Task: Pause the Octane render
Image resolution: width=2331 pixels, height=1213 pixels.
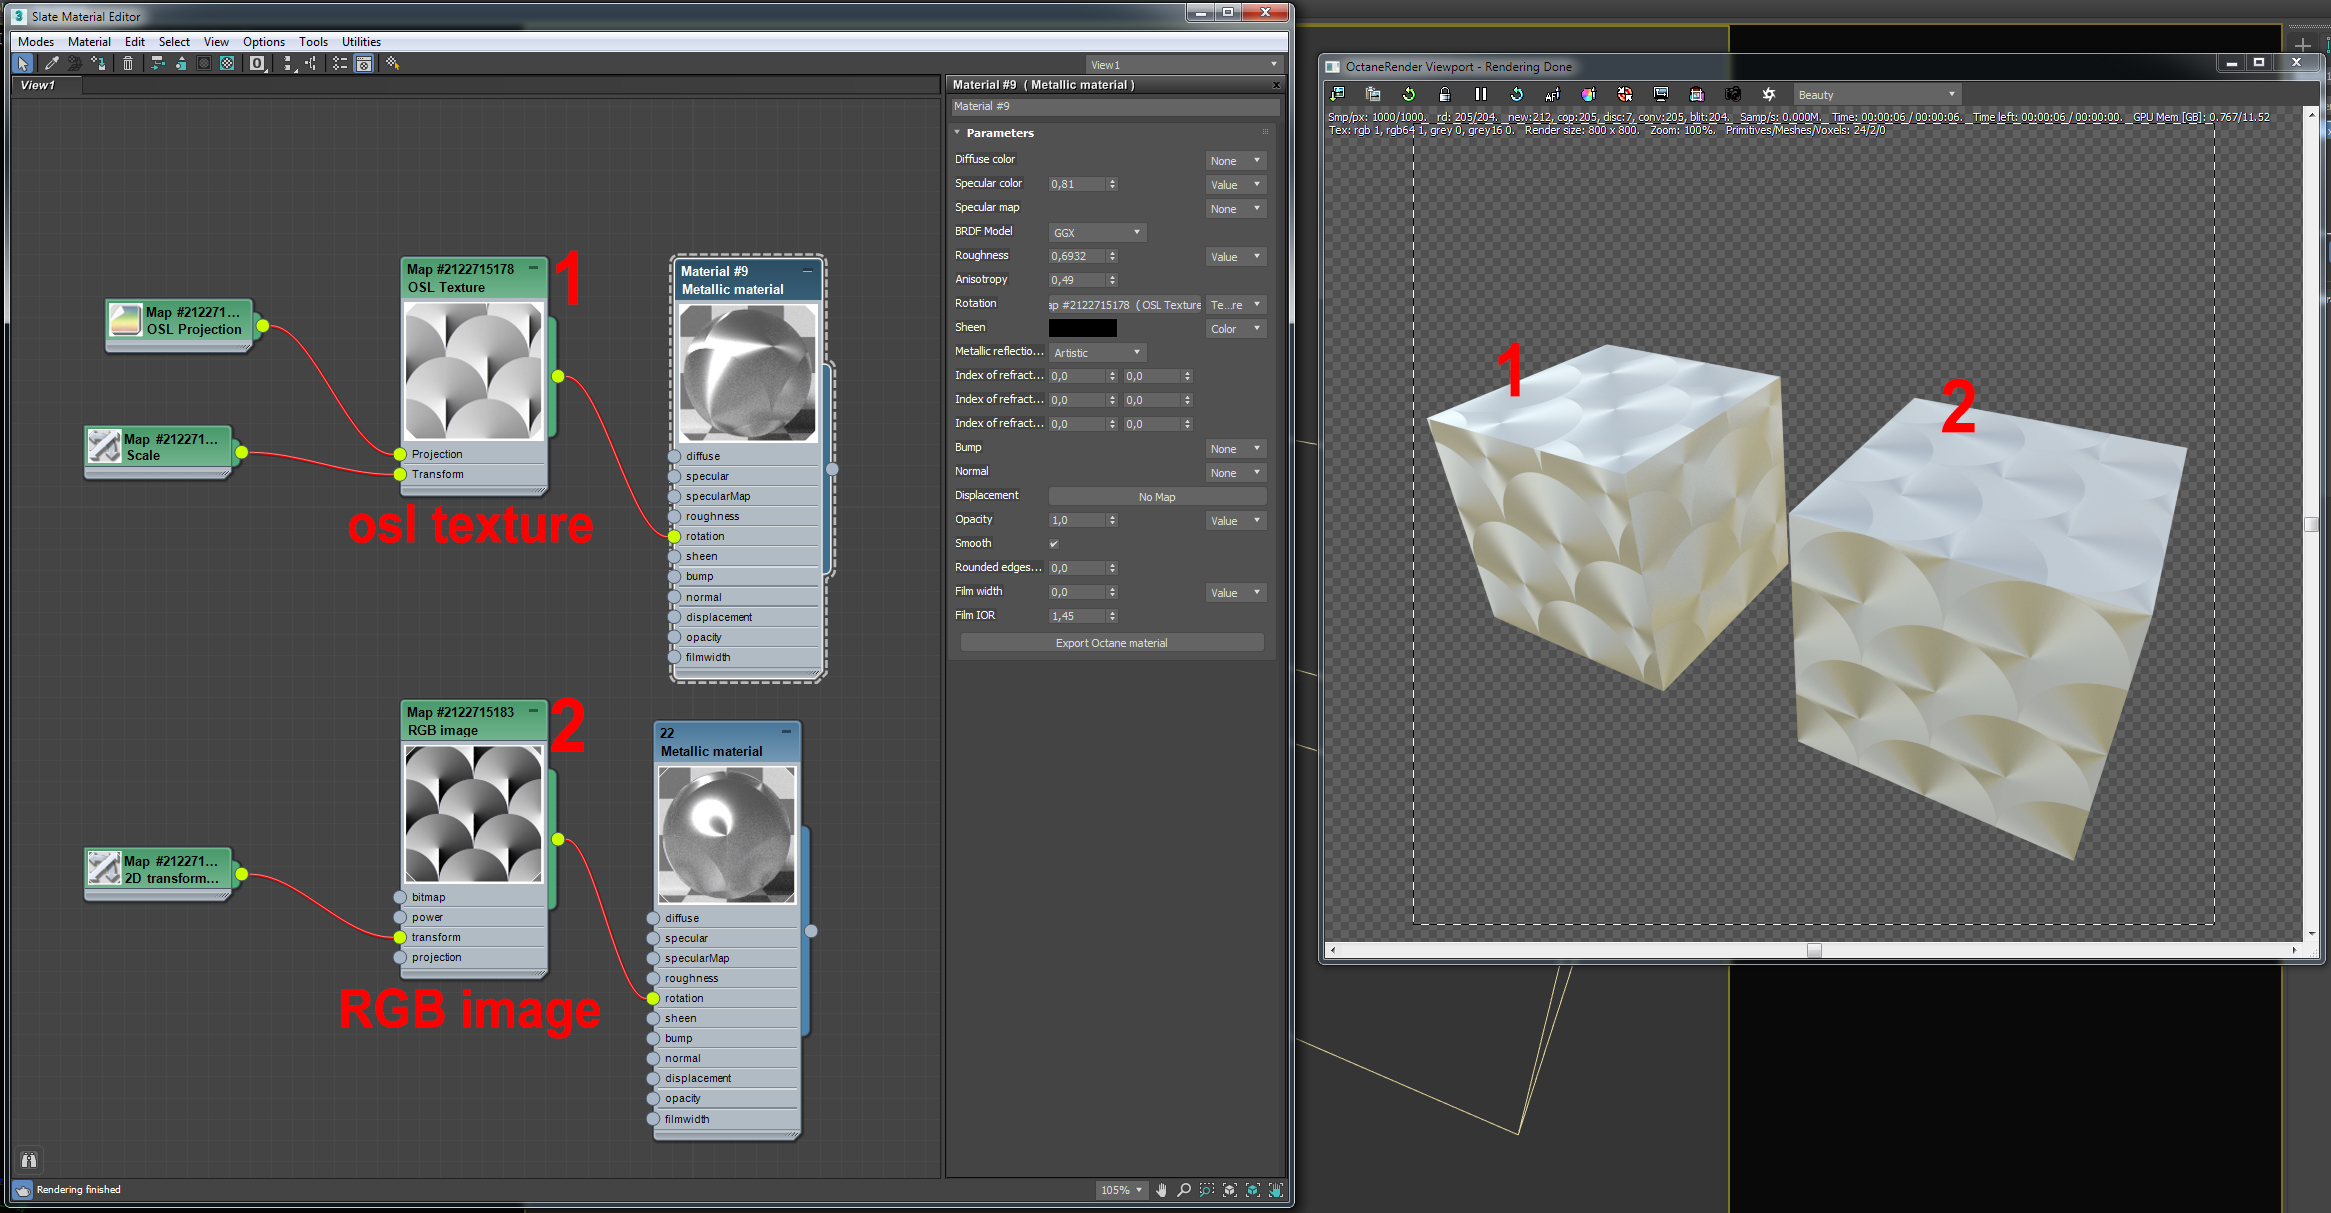Action: tap(1481, 94)
